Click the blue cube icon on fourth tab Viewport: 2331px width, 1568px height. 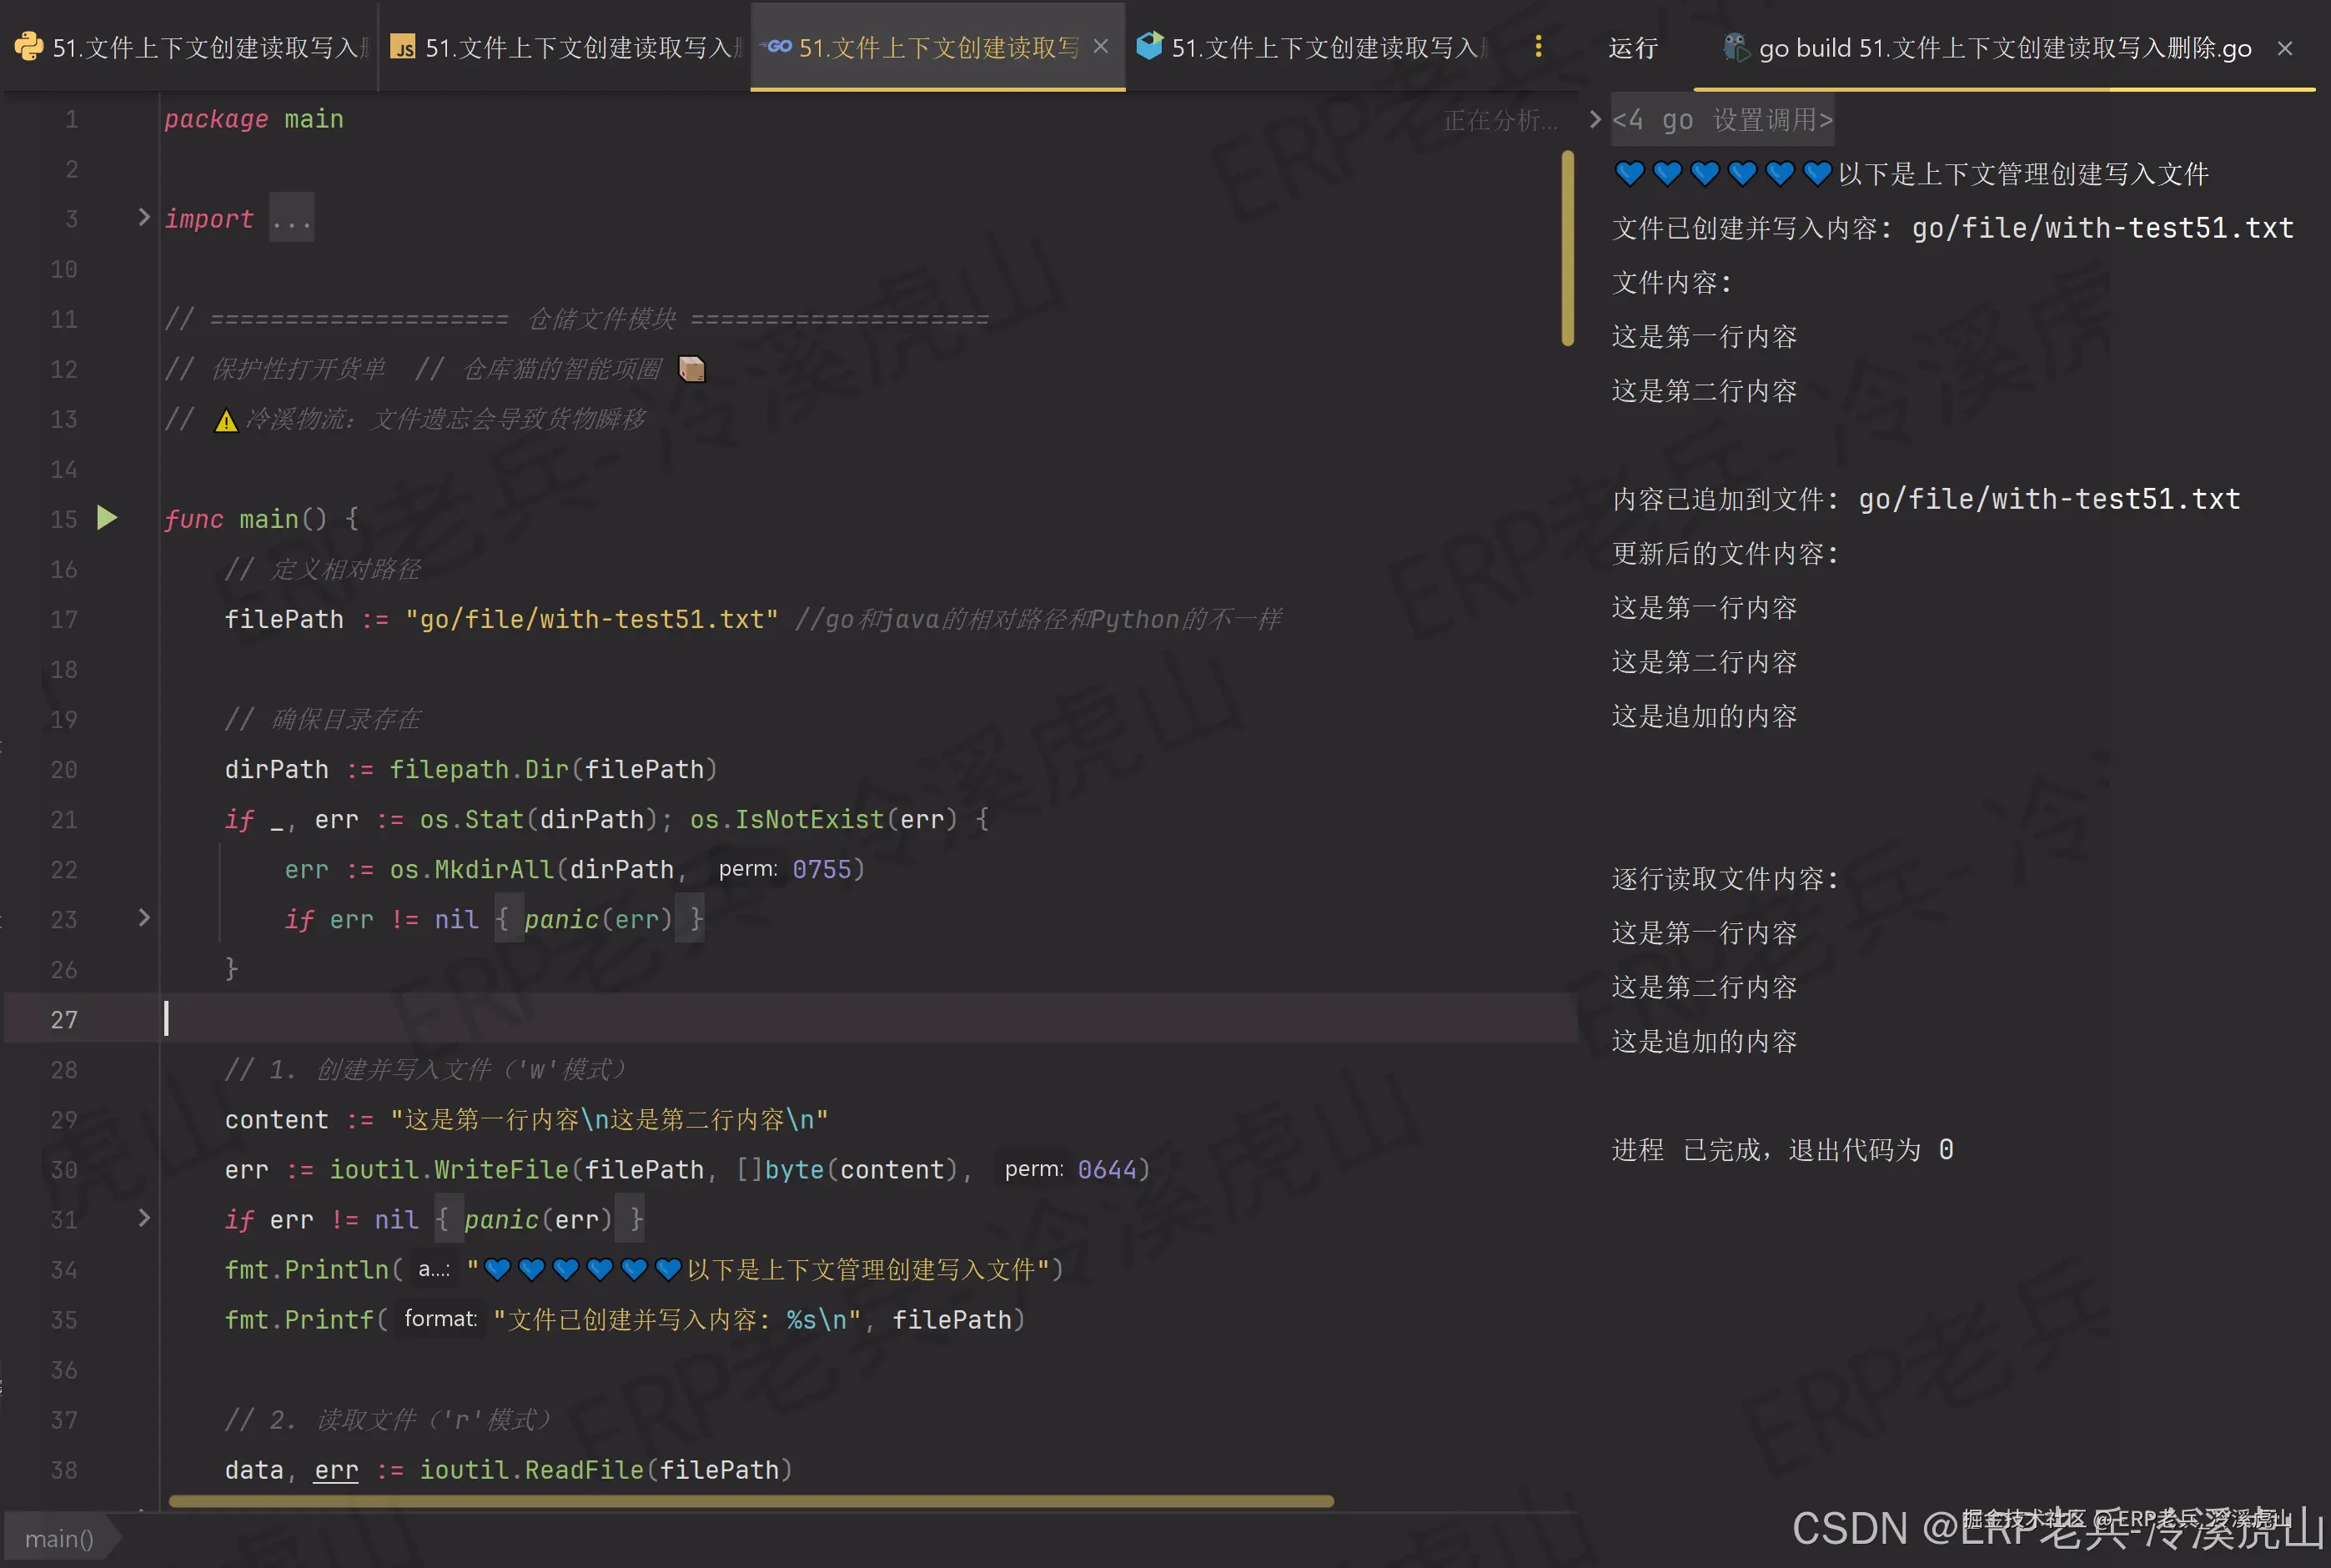tap(1150, 46)
